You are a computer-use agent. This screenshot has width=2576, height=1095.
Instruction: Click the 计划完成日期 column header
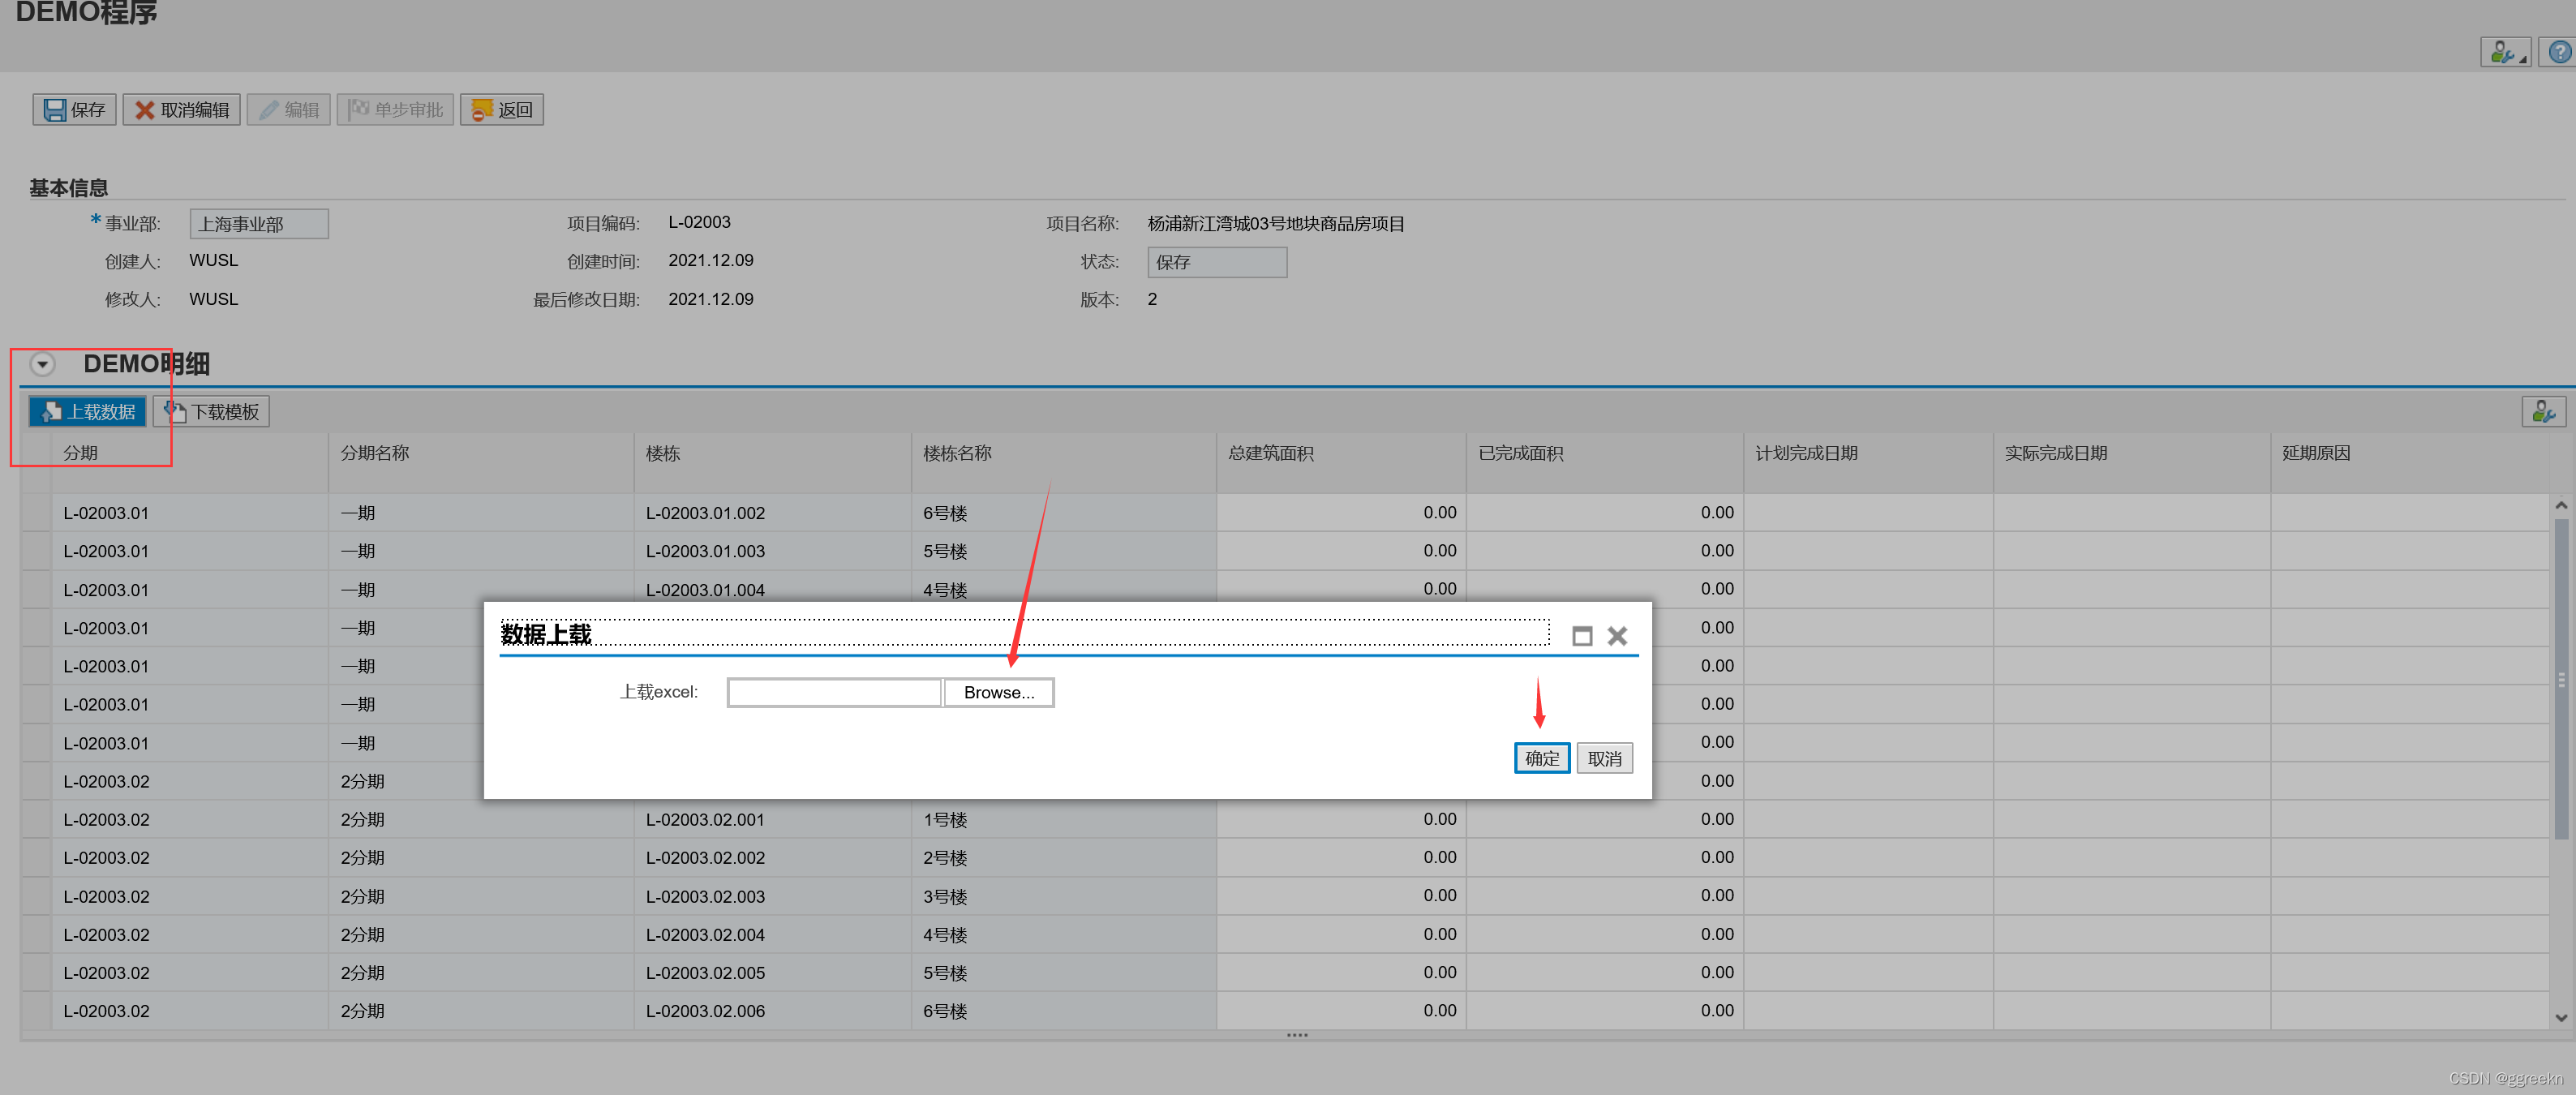1868,462
